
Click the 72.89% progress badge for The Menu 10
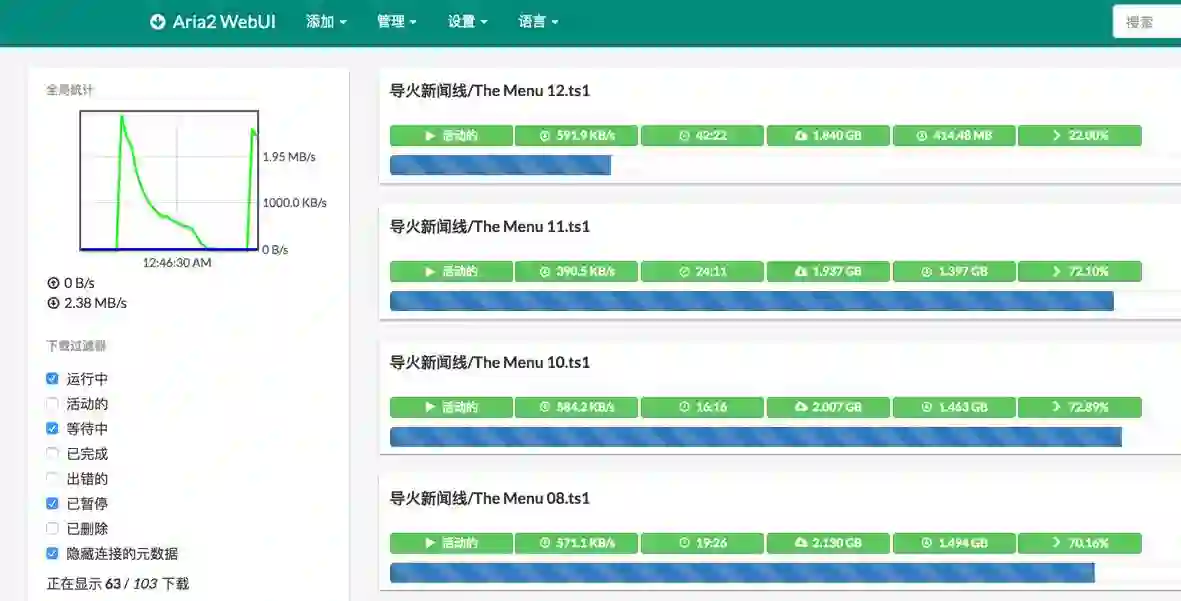tap(1079, 407)
